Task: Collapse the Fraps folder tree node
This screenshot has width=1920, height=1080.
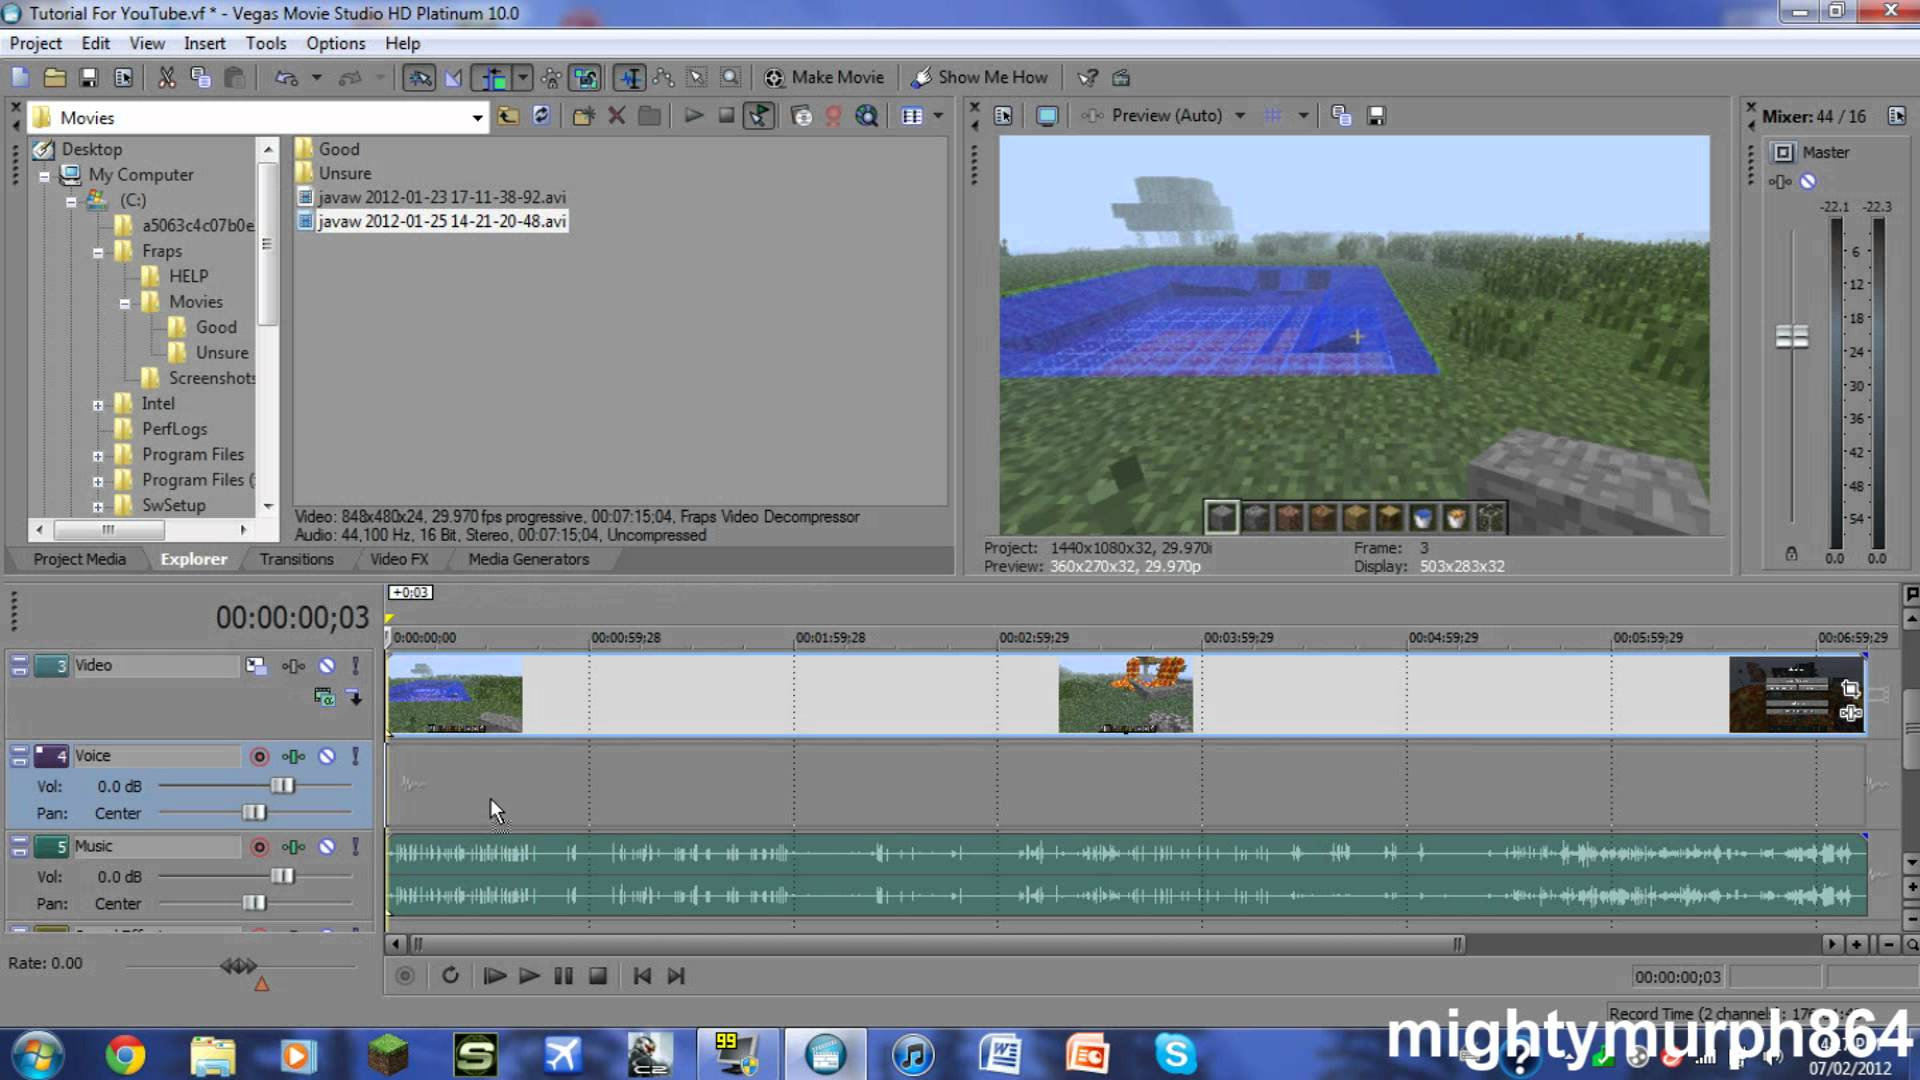Action: click(x=98, y=252)
